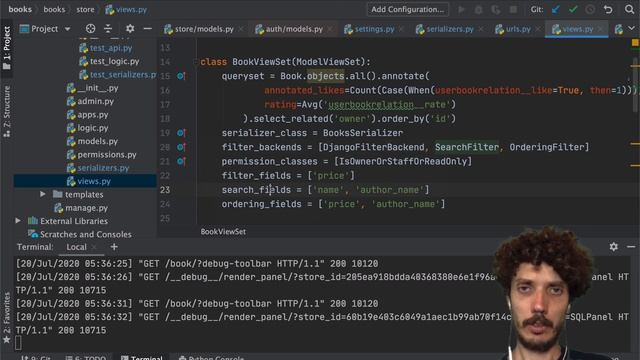The height and width of the screenshot is (360, 640).
Task: Toggle the 2: Structure tool window
Action: [7, 111]
